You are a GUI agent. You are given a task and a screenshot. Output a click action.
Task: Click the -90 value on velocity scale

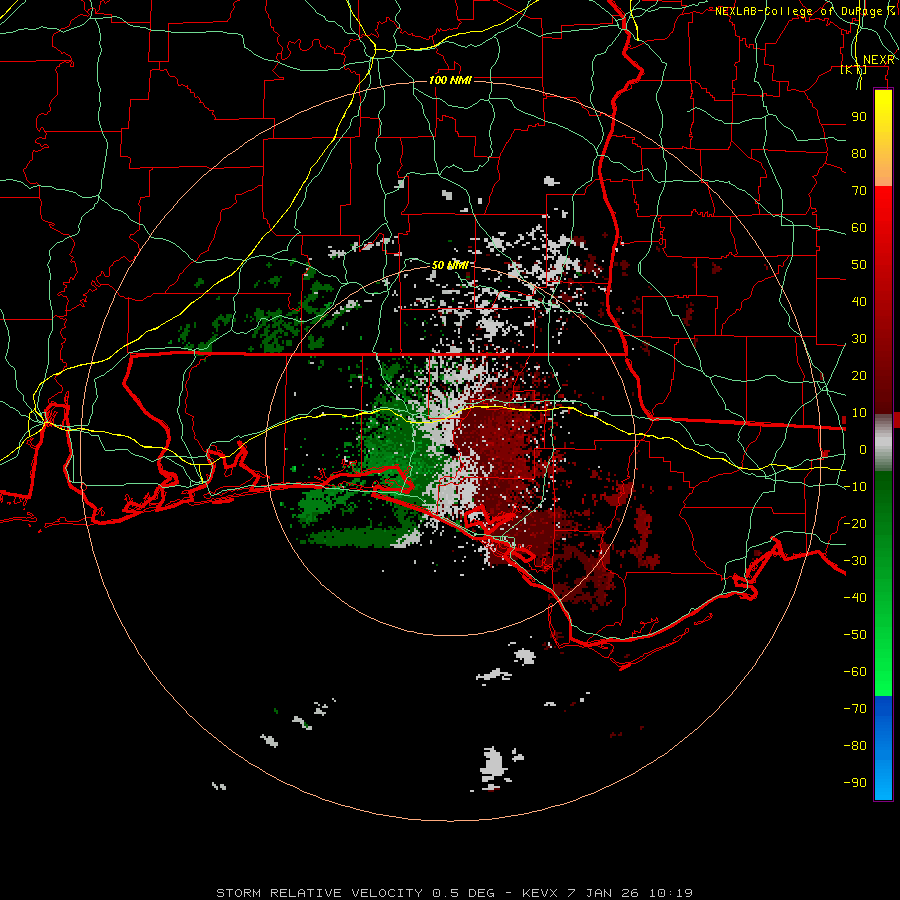tap(855, 783)
